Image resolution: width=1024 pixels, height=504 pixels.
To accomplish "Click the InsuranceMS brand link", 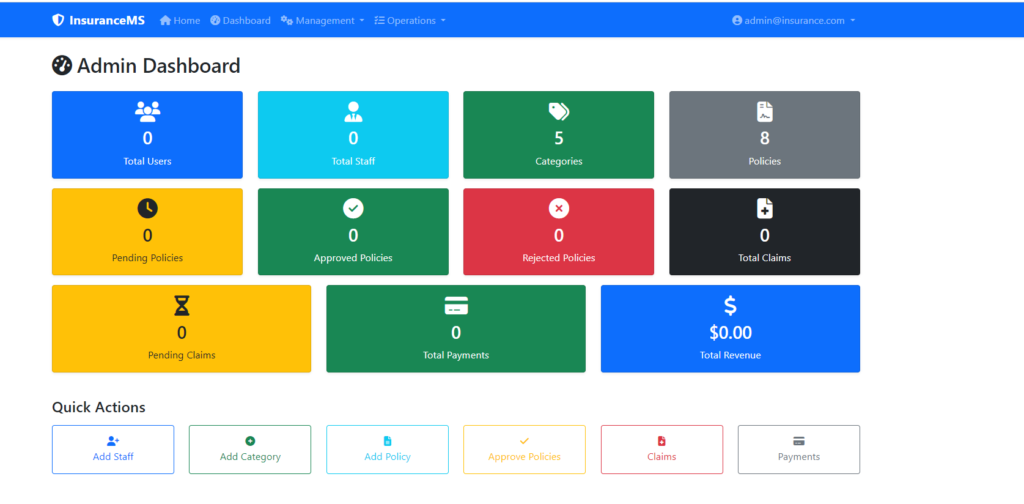I will coord(99,20).
